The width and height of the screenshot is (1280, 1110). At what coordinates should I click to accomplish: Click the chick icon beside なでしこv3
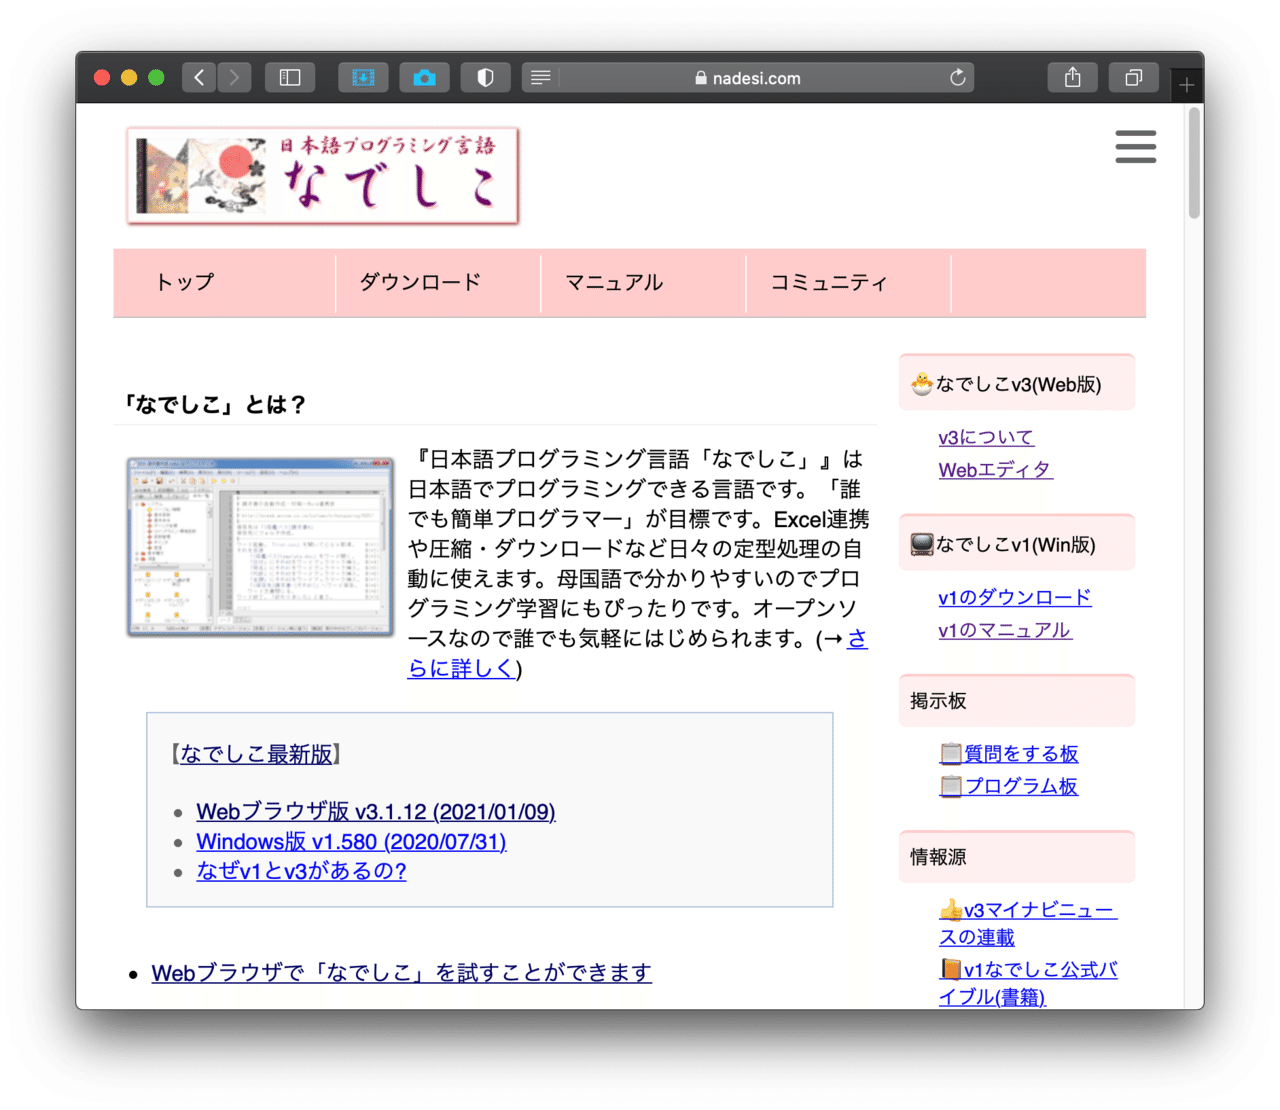coord(922,383)
